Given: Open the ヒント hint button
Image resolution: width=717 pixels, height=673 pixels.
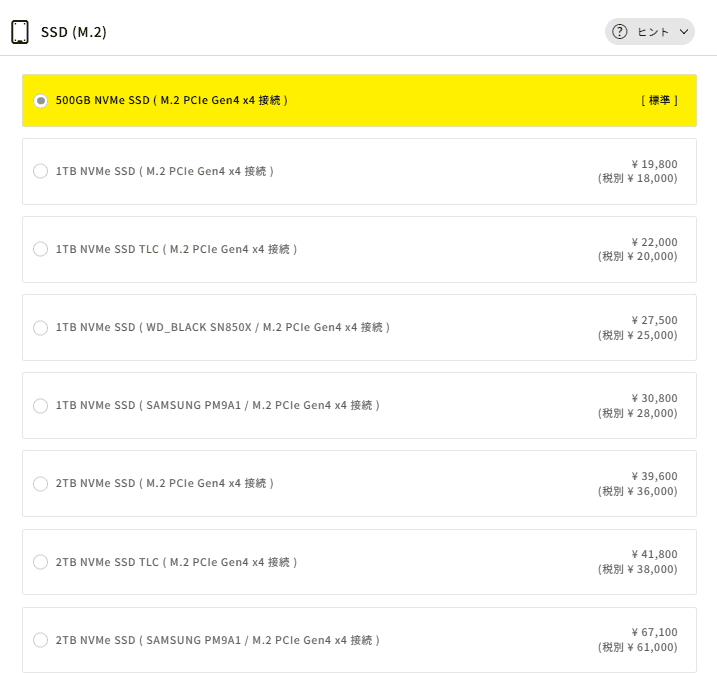Looking at the screenshot, I should [x=651, y=32].
